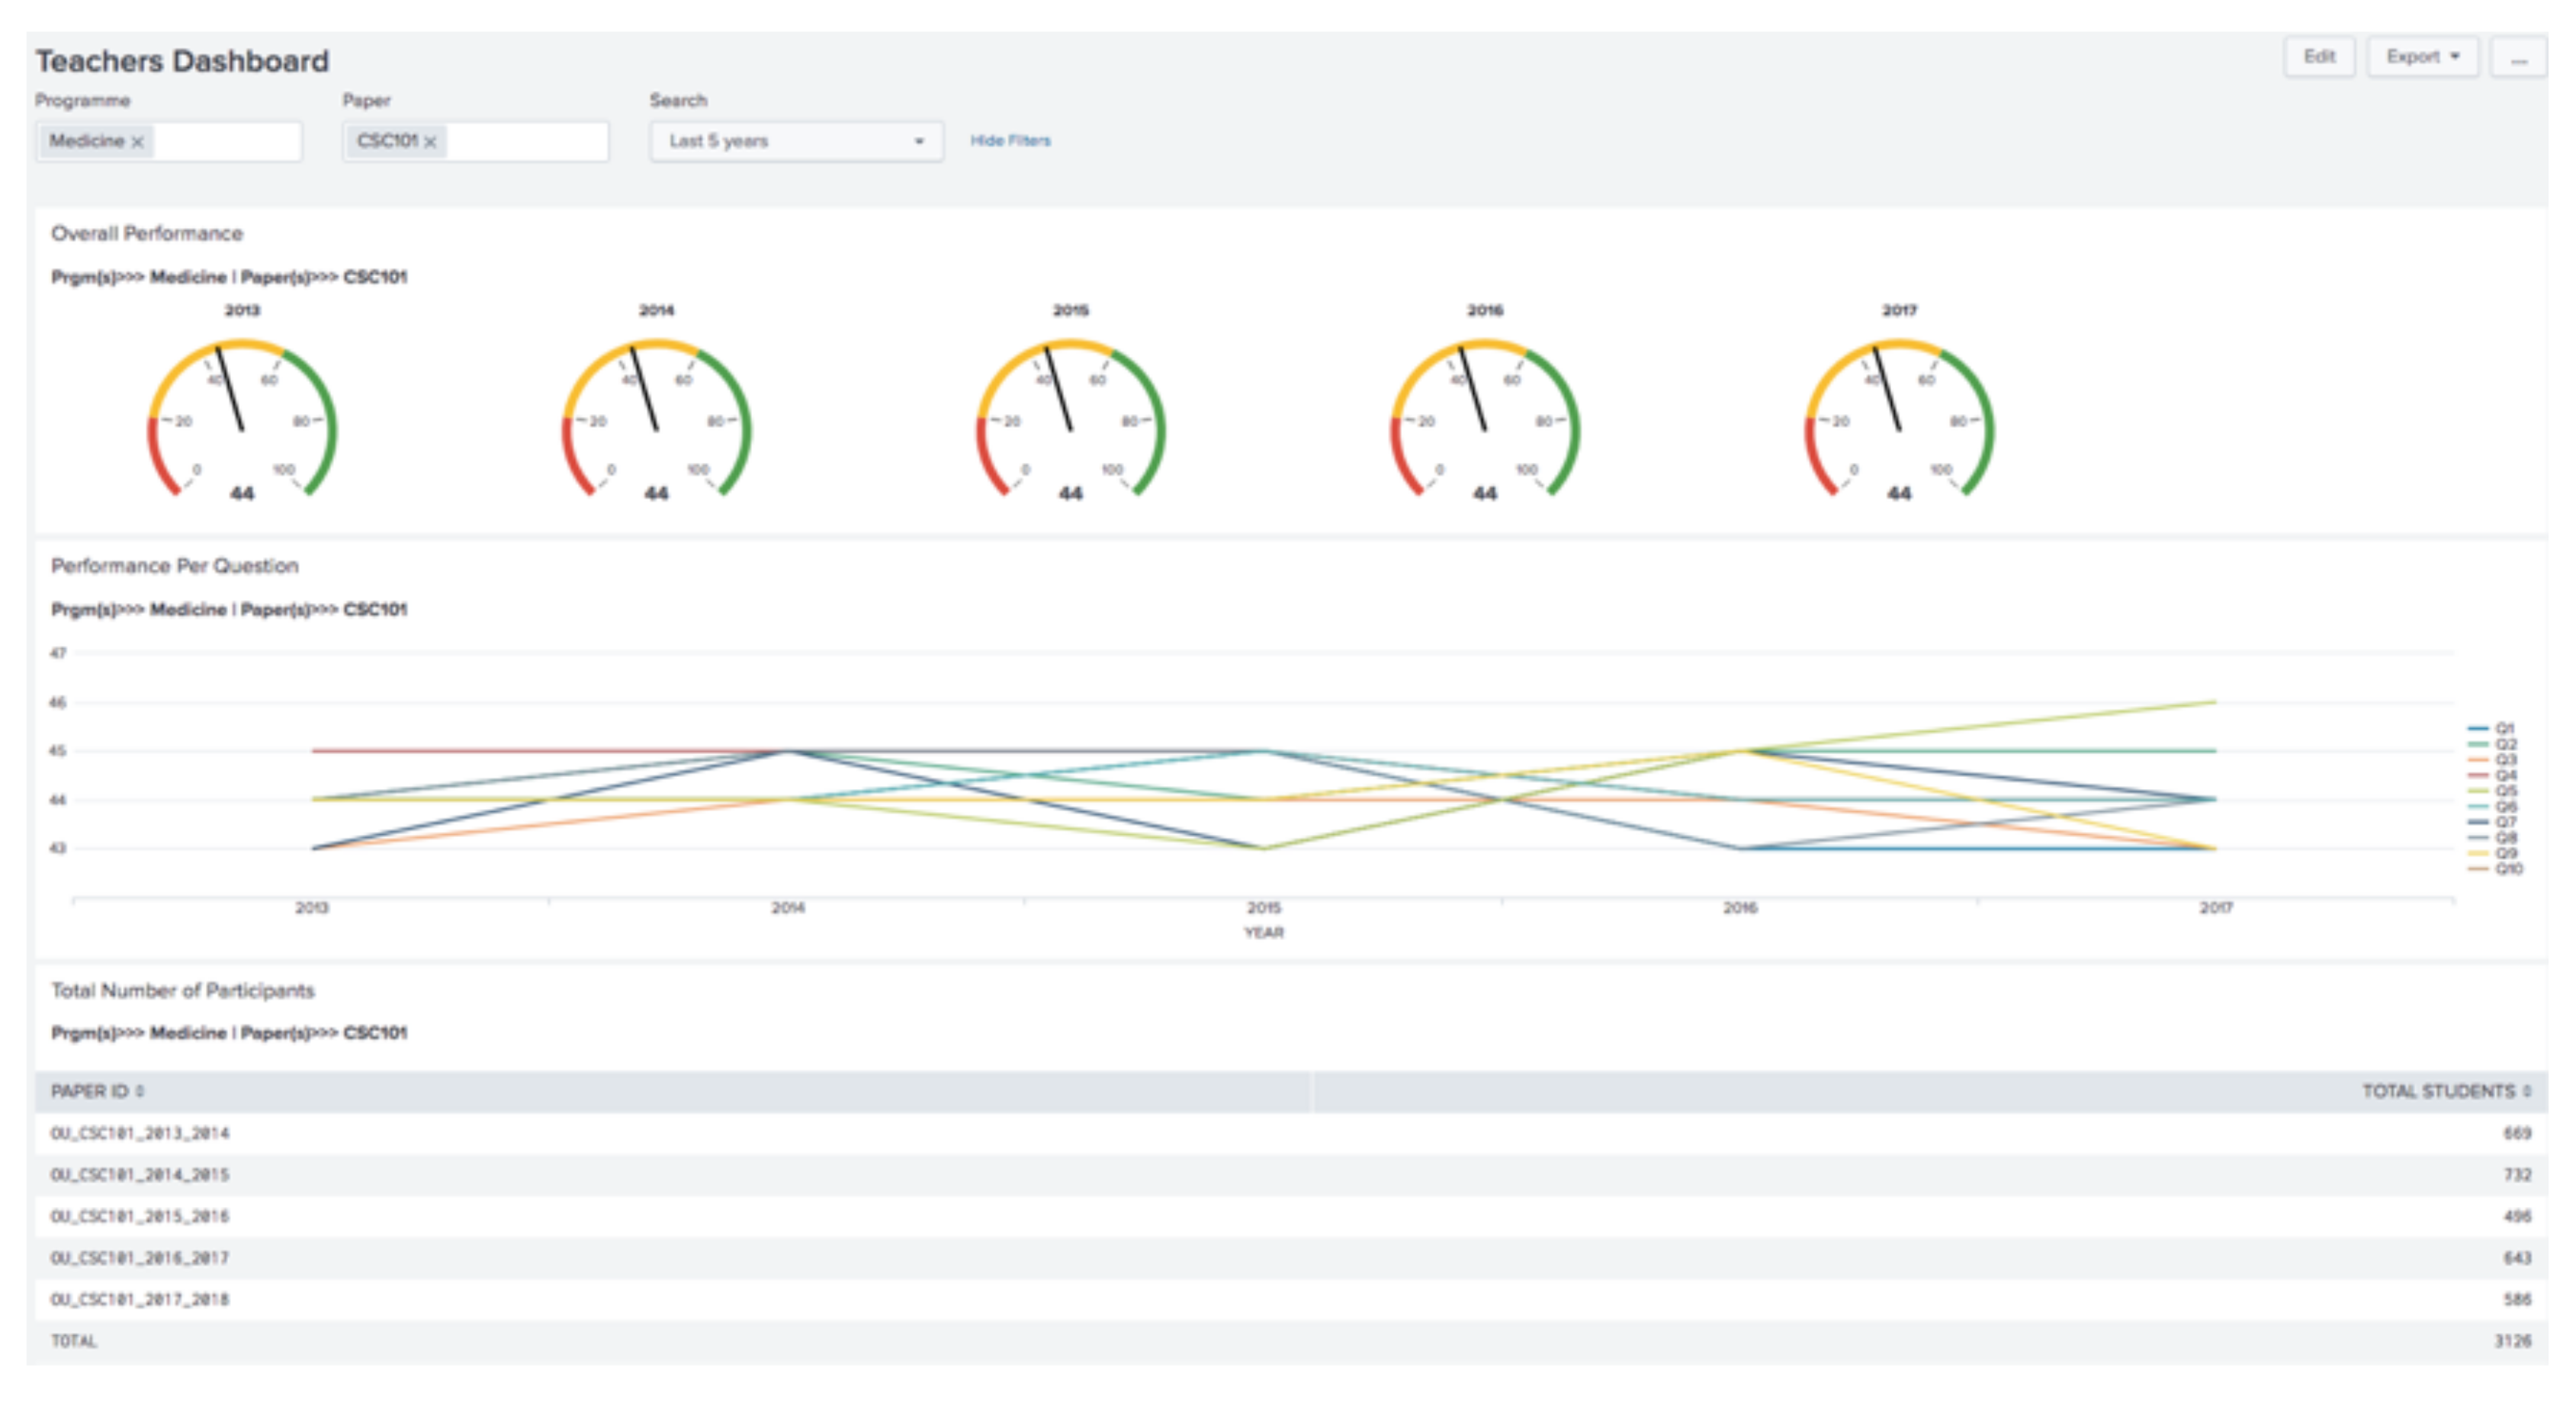The image size is (2576, 1409).
Task: Remove the CSC101 paper filter tag
Action: (x=430, y=142)
